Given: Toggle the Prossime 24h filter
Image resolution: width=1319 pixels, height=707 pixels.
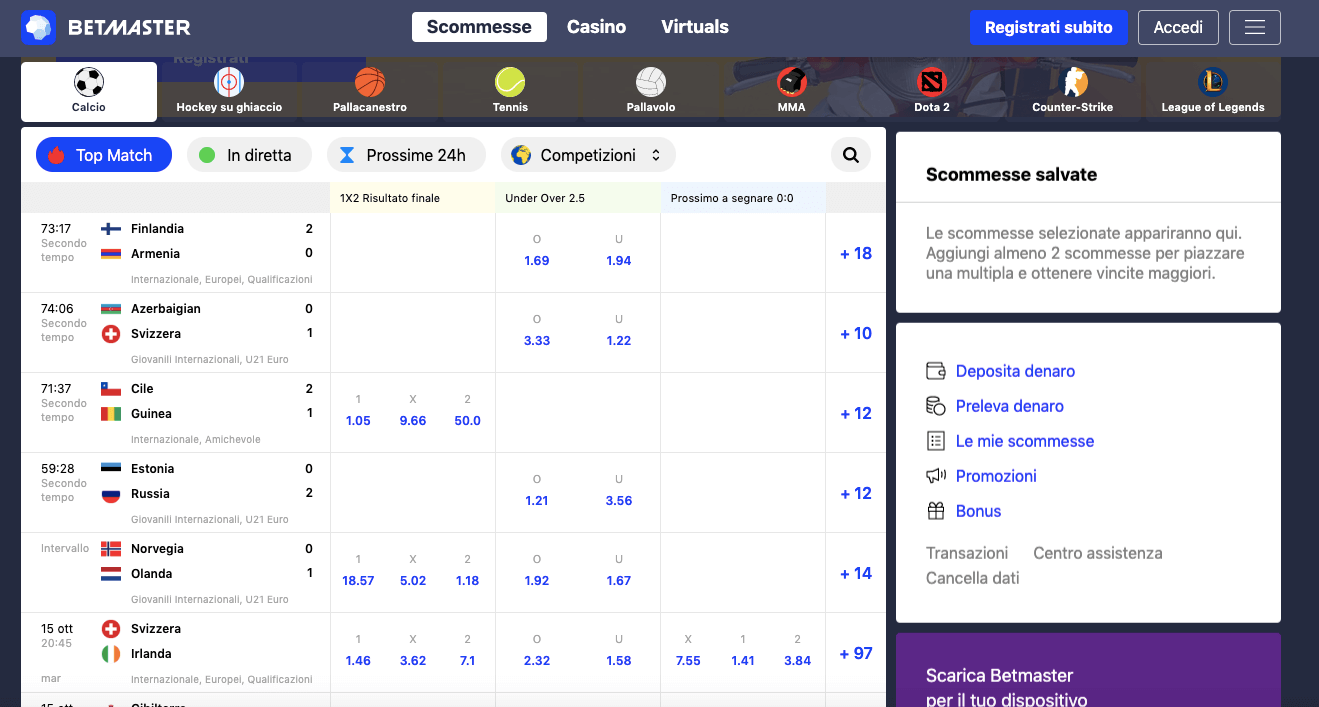Looking at the screenshot, I should (x=406, y=154).
